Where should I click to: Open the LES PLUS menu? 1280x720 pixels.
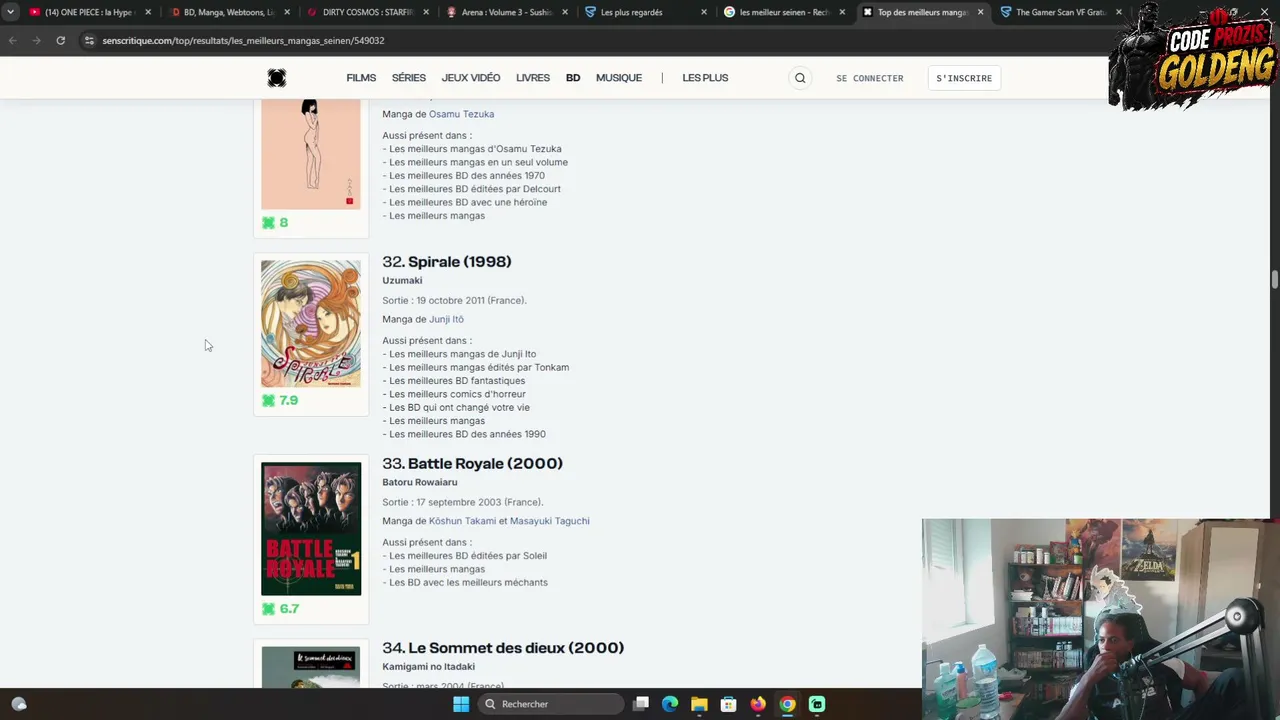pyautogui.click(x=705, y=78)
